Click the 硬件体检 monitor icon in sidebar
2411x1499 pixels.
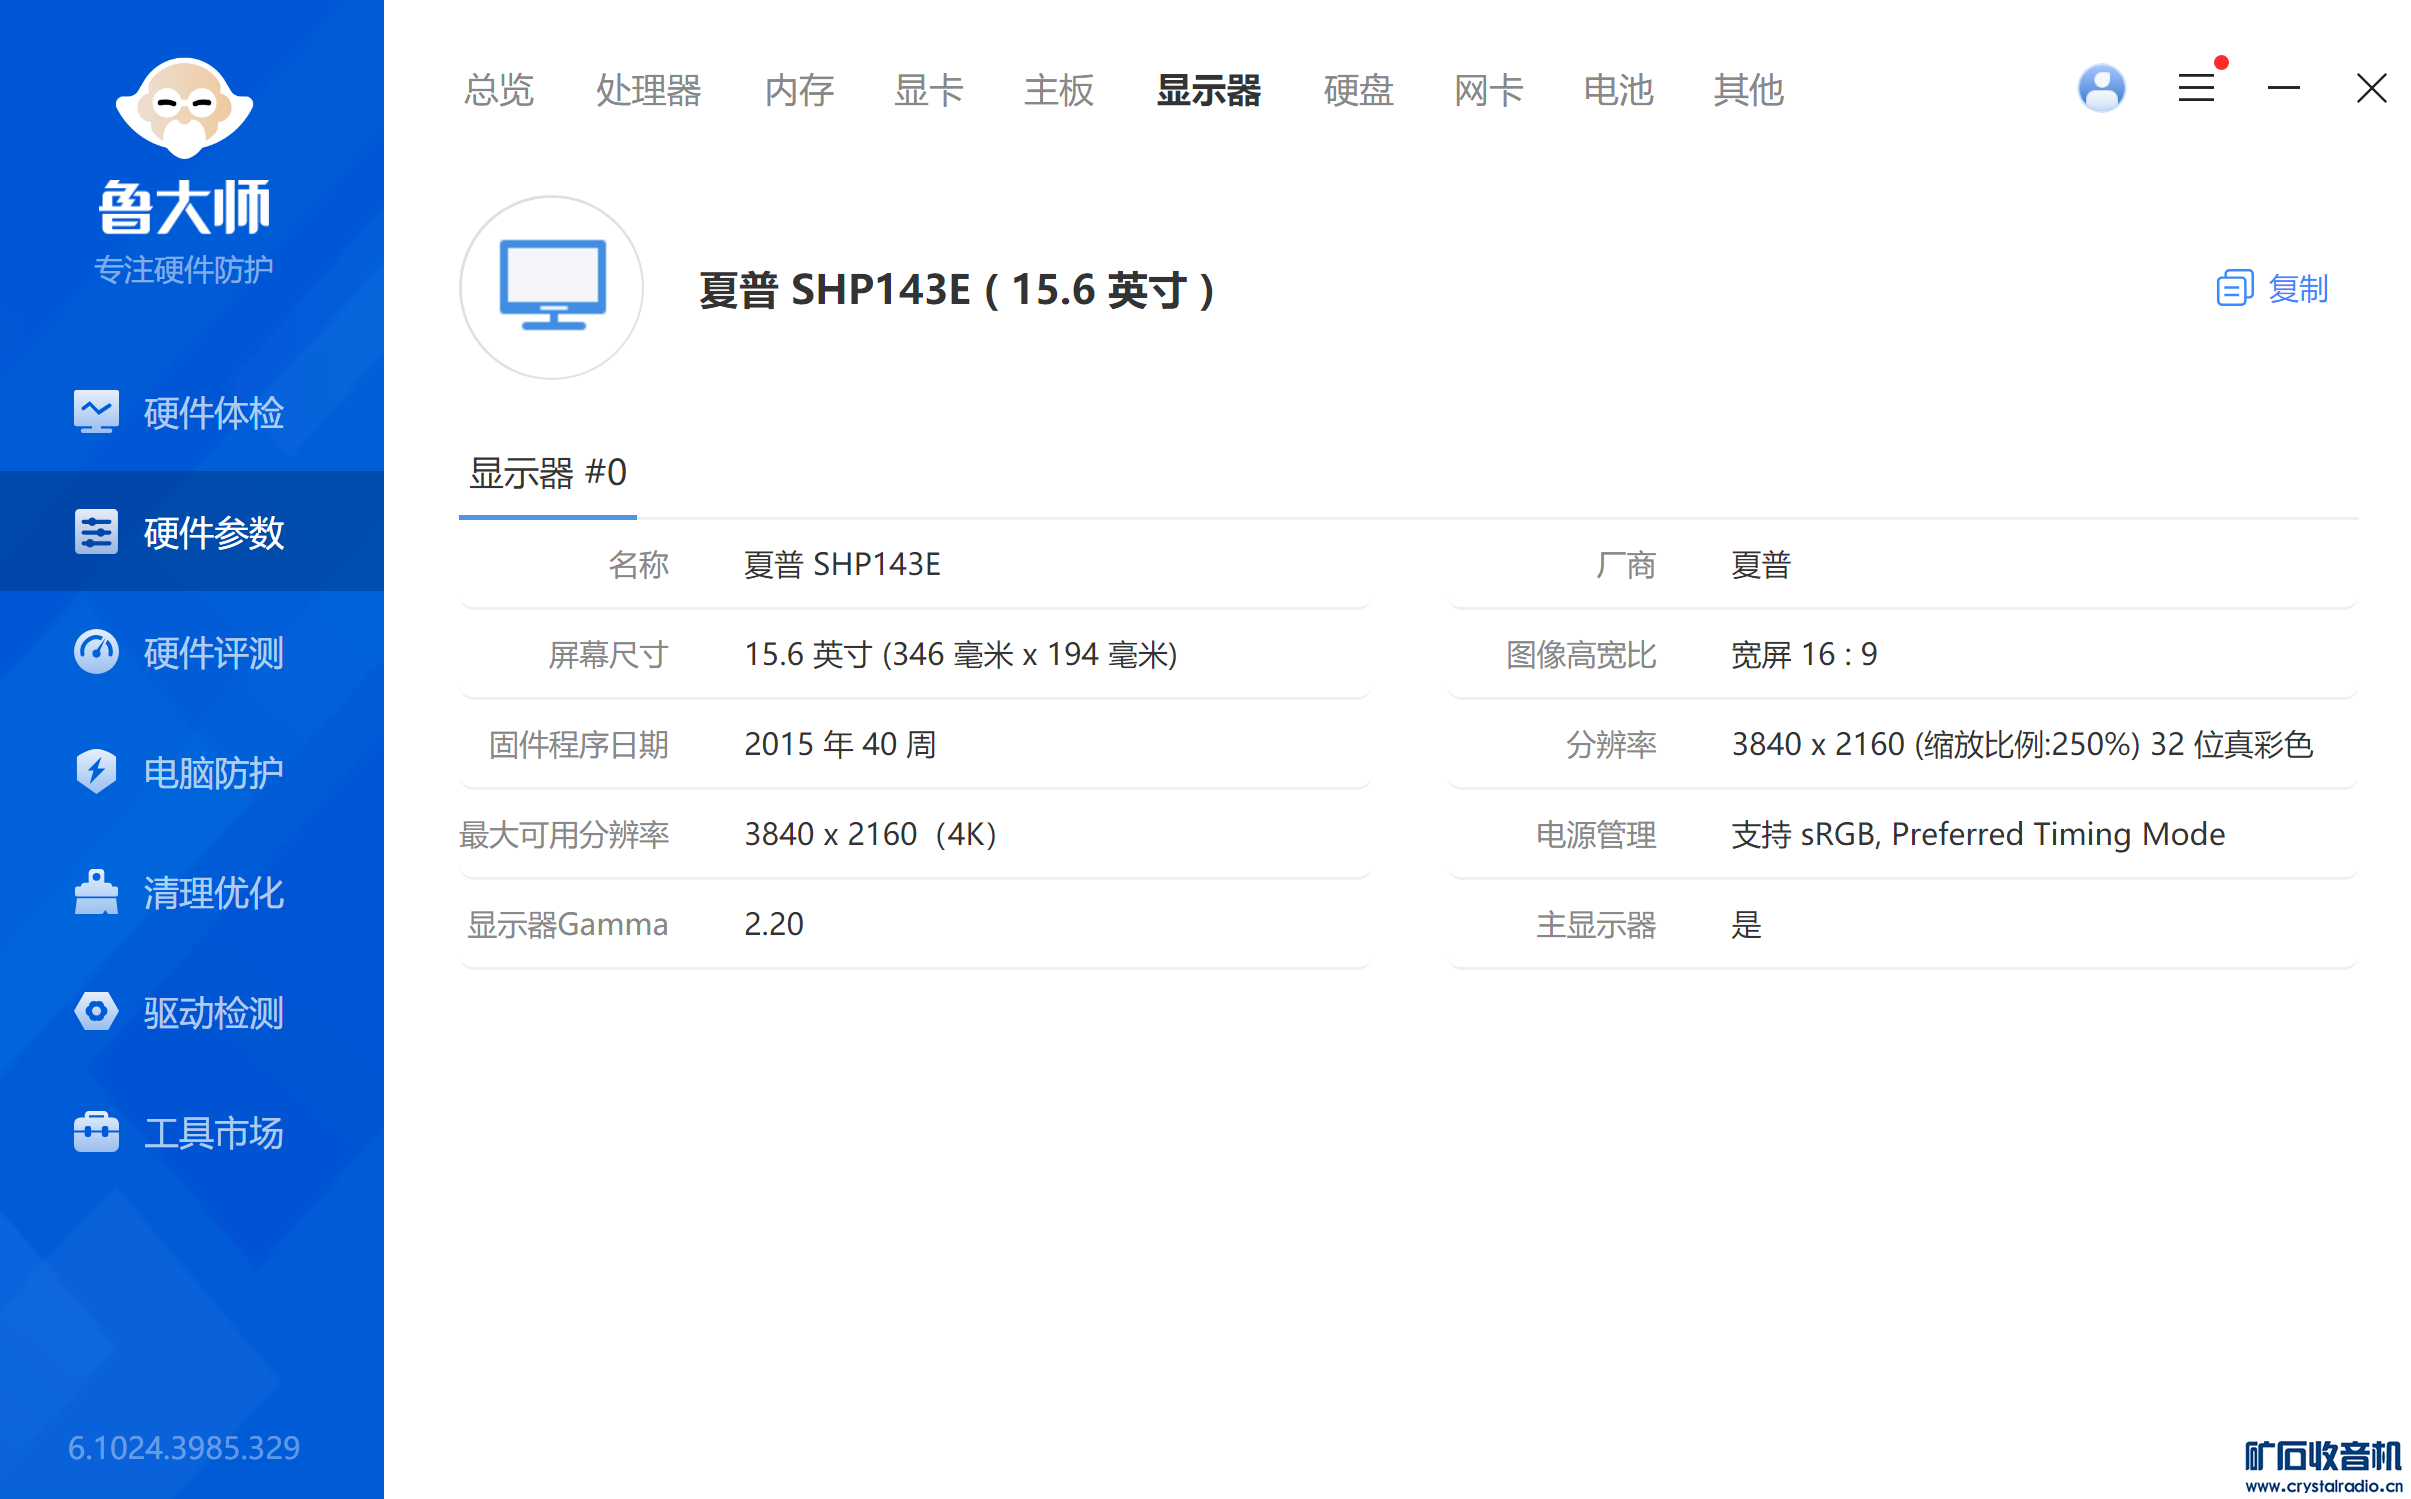[x=96, y=412]
